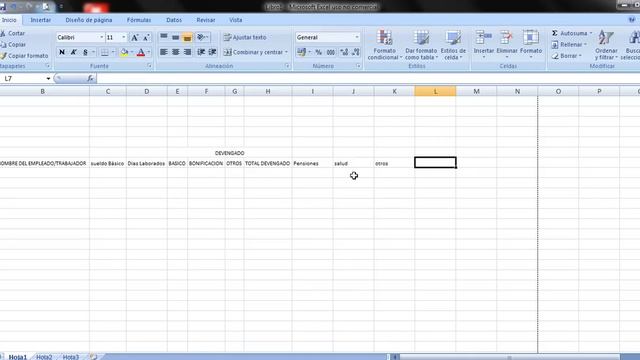Image resolution: width=640 pixels, height=360 pixels.
Task: Switch to the Datos tab
Action: point(174,20)
